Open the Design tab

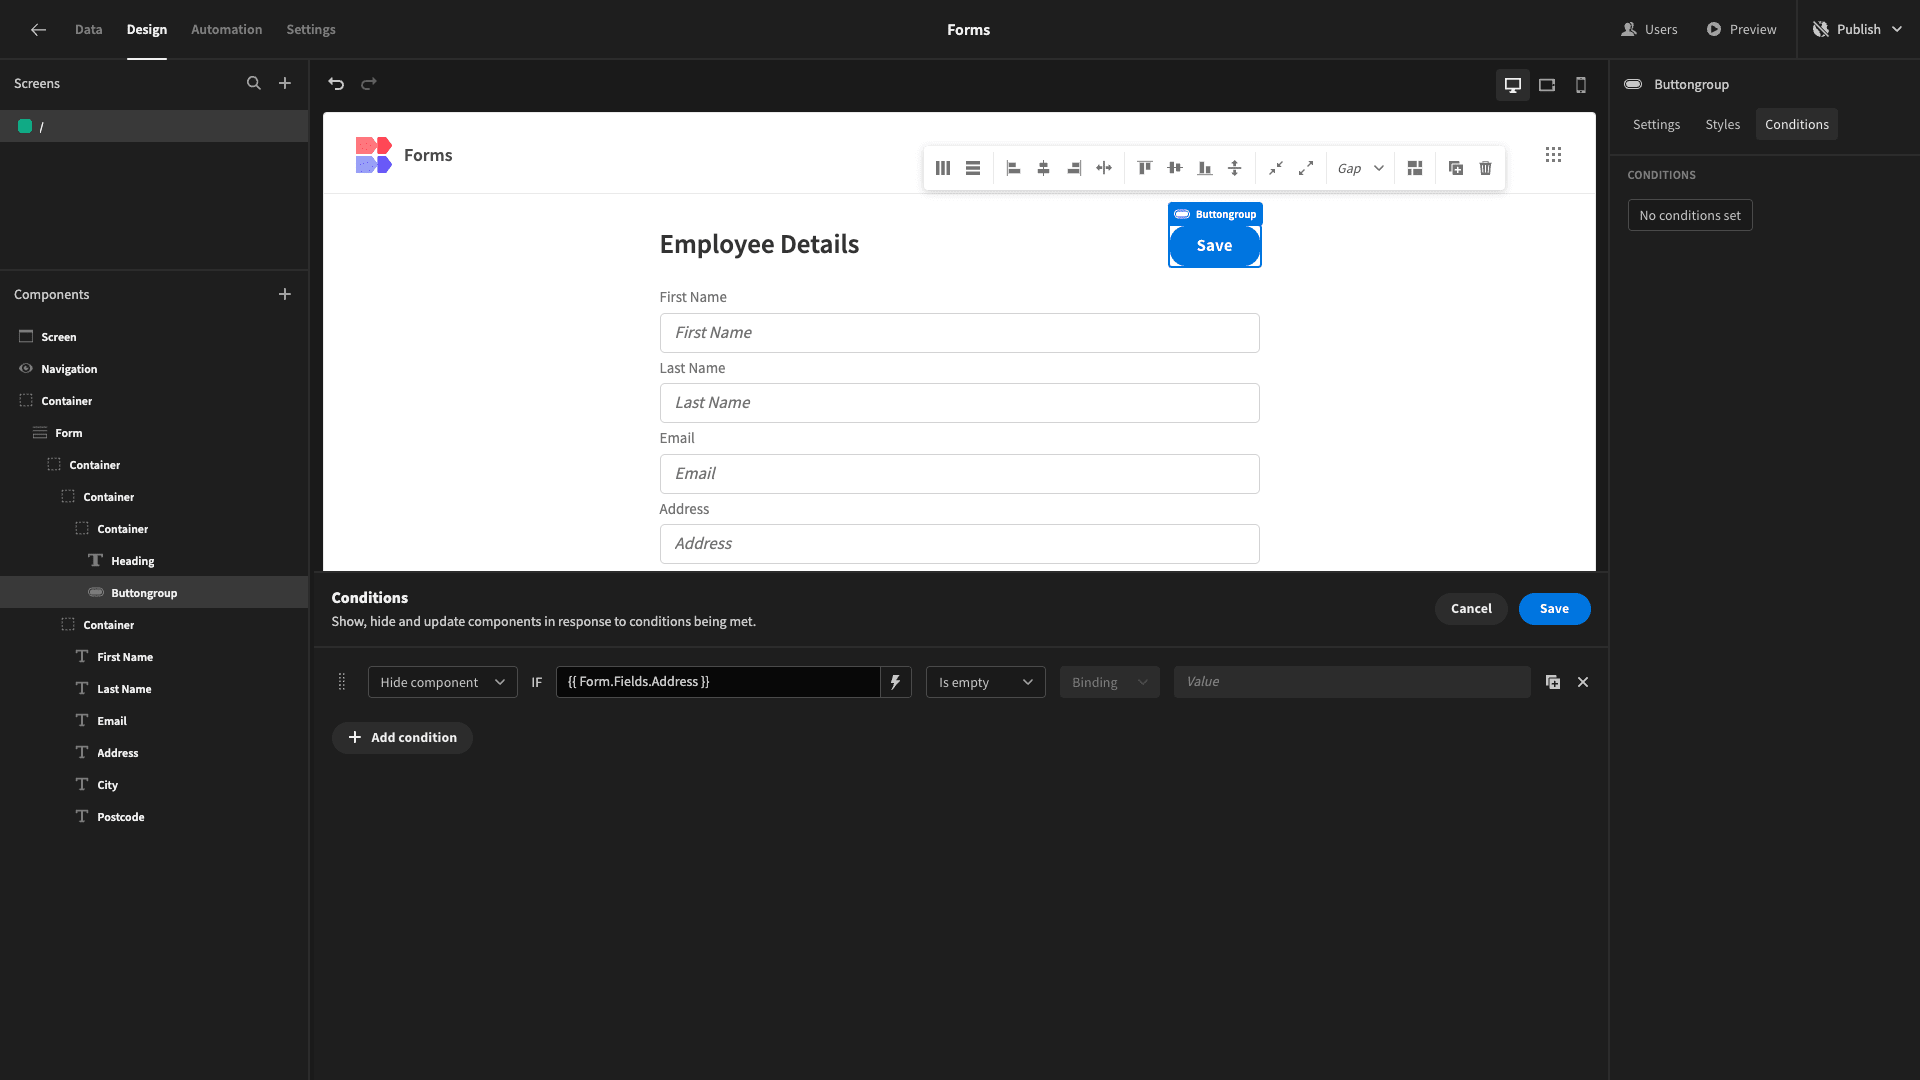(x=147, y=30)
